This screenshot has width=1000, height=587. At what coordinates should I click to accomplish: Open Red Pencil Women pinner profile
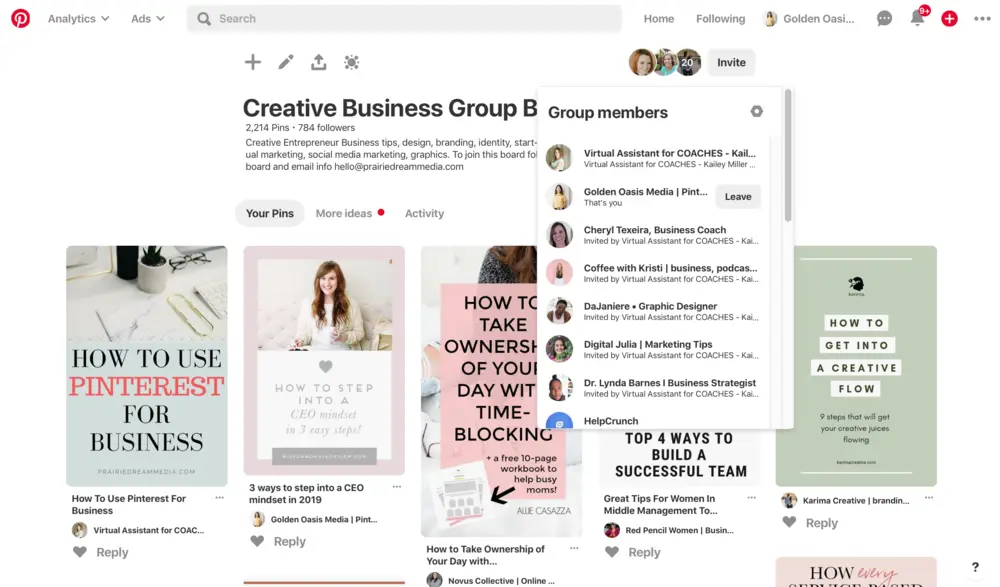point(669,530)
